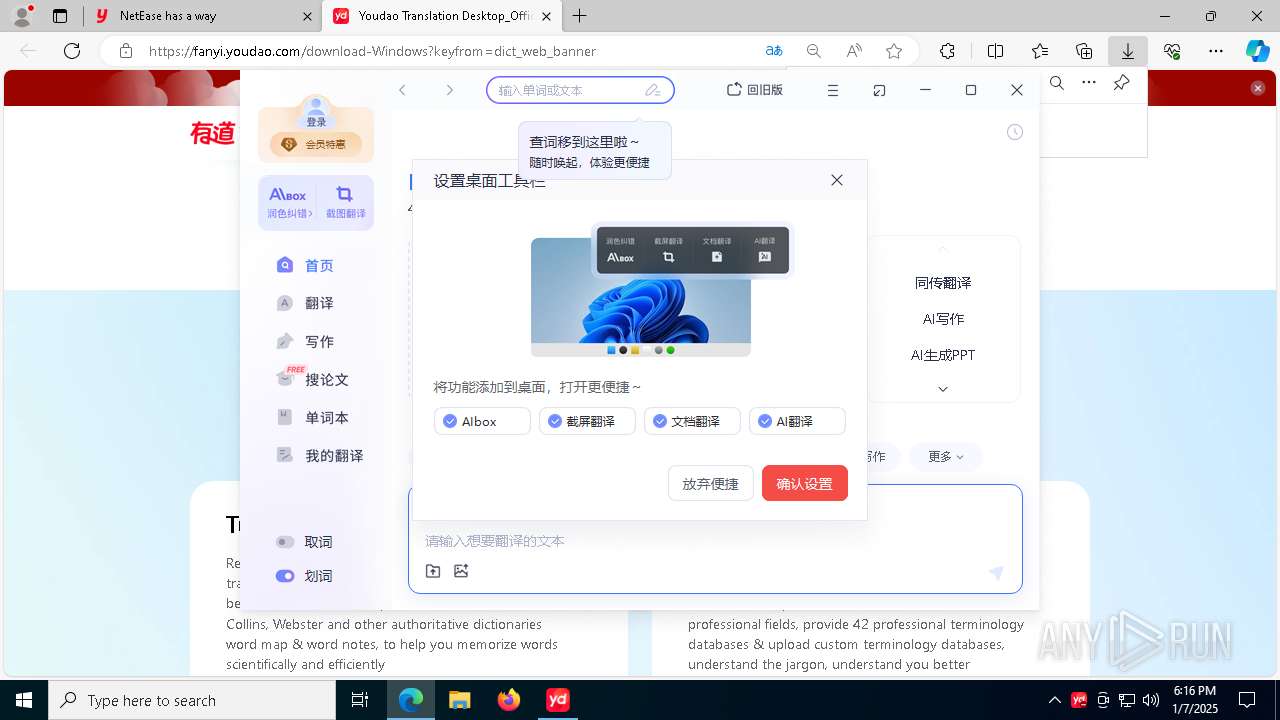Toggle Edge split screen
The height and width of the screenshot is (720, 1280).
(996, 51)
